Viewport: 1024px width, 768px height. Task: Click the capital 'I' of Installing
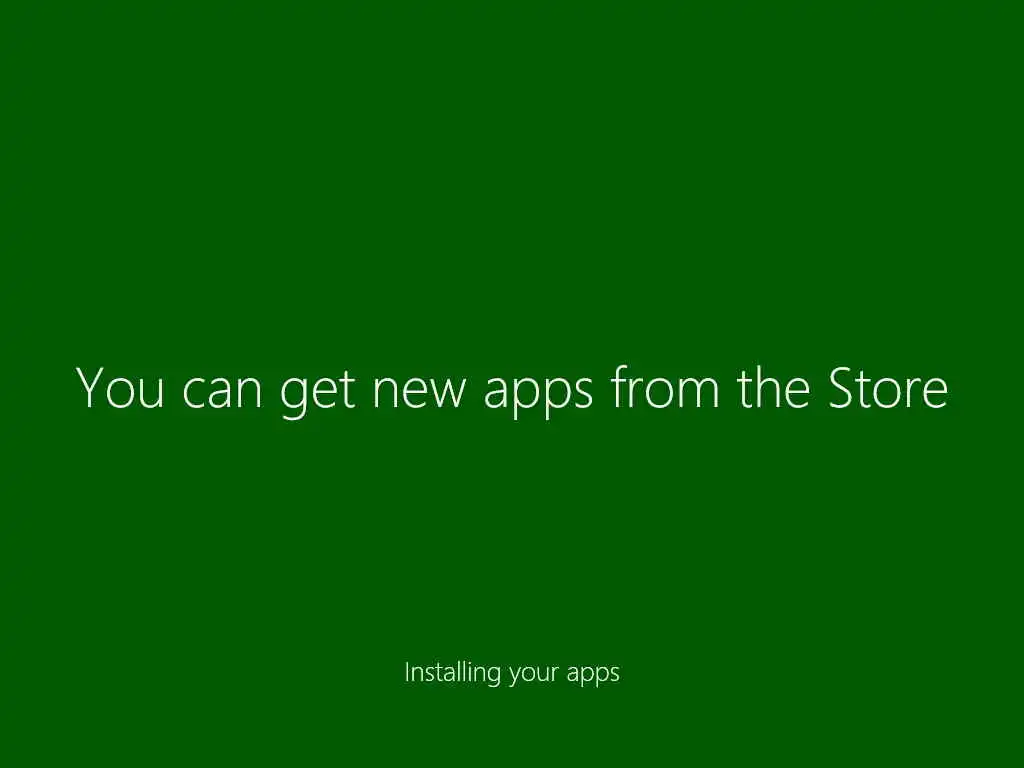coord(406,672)
